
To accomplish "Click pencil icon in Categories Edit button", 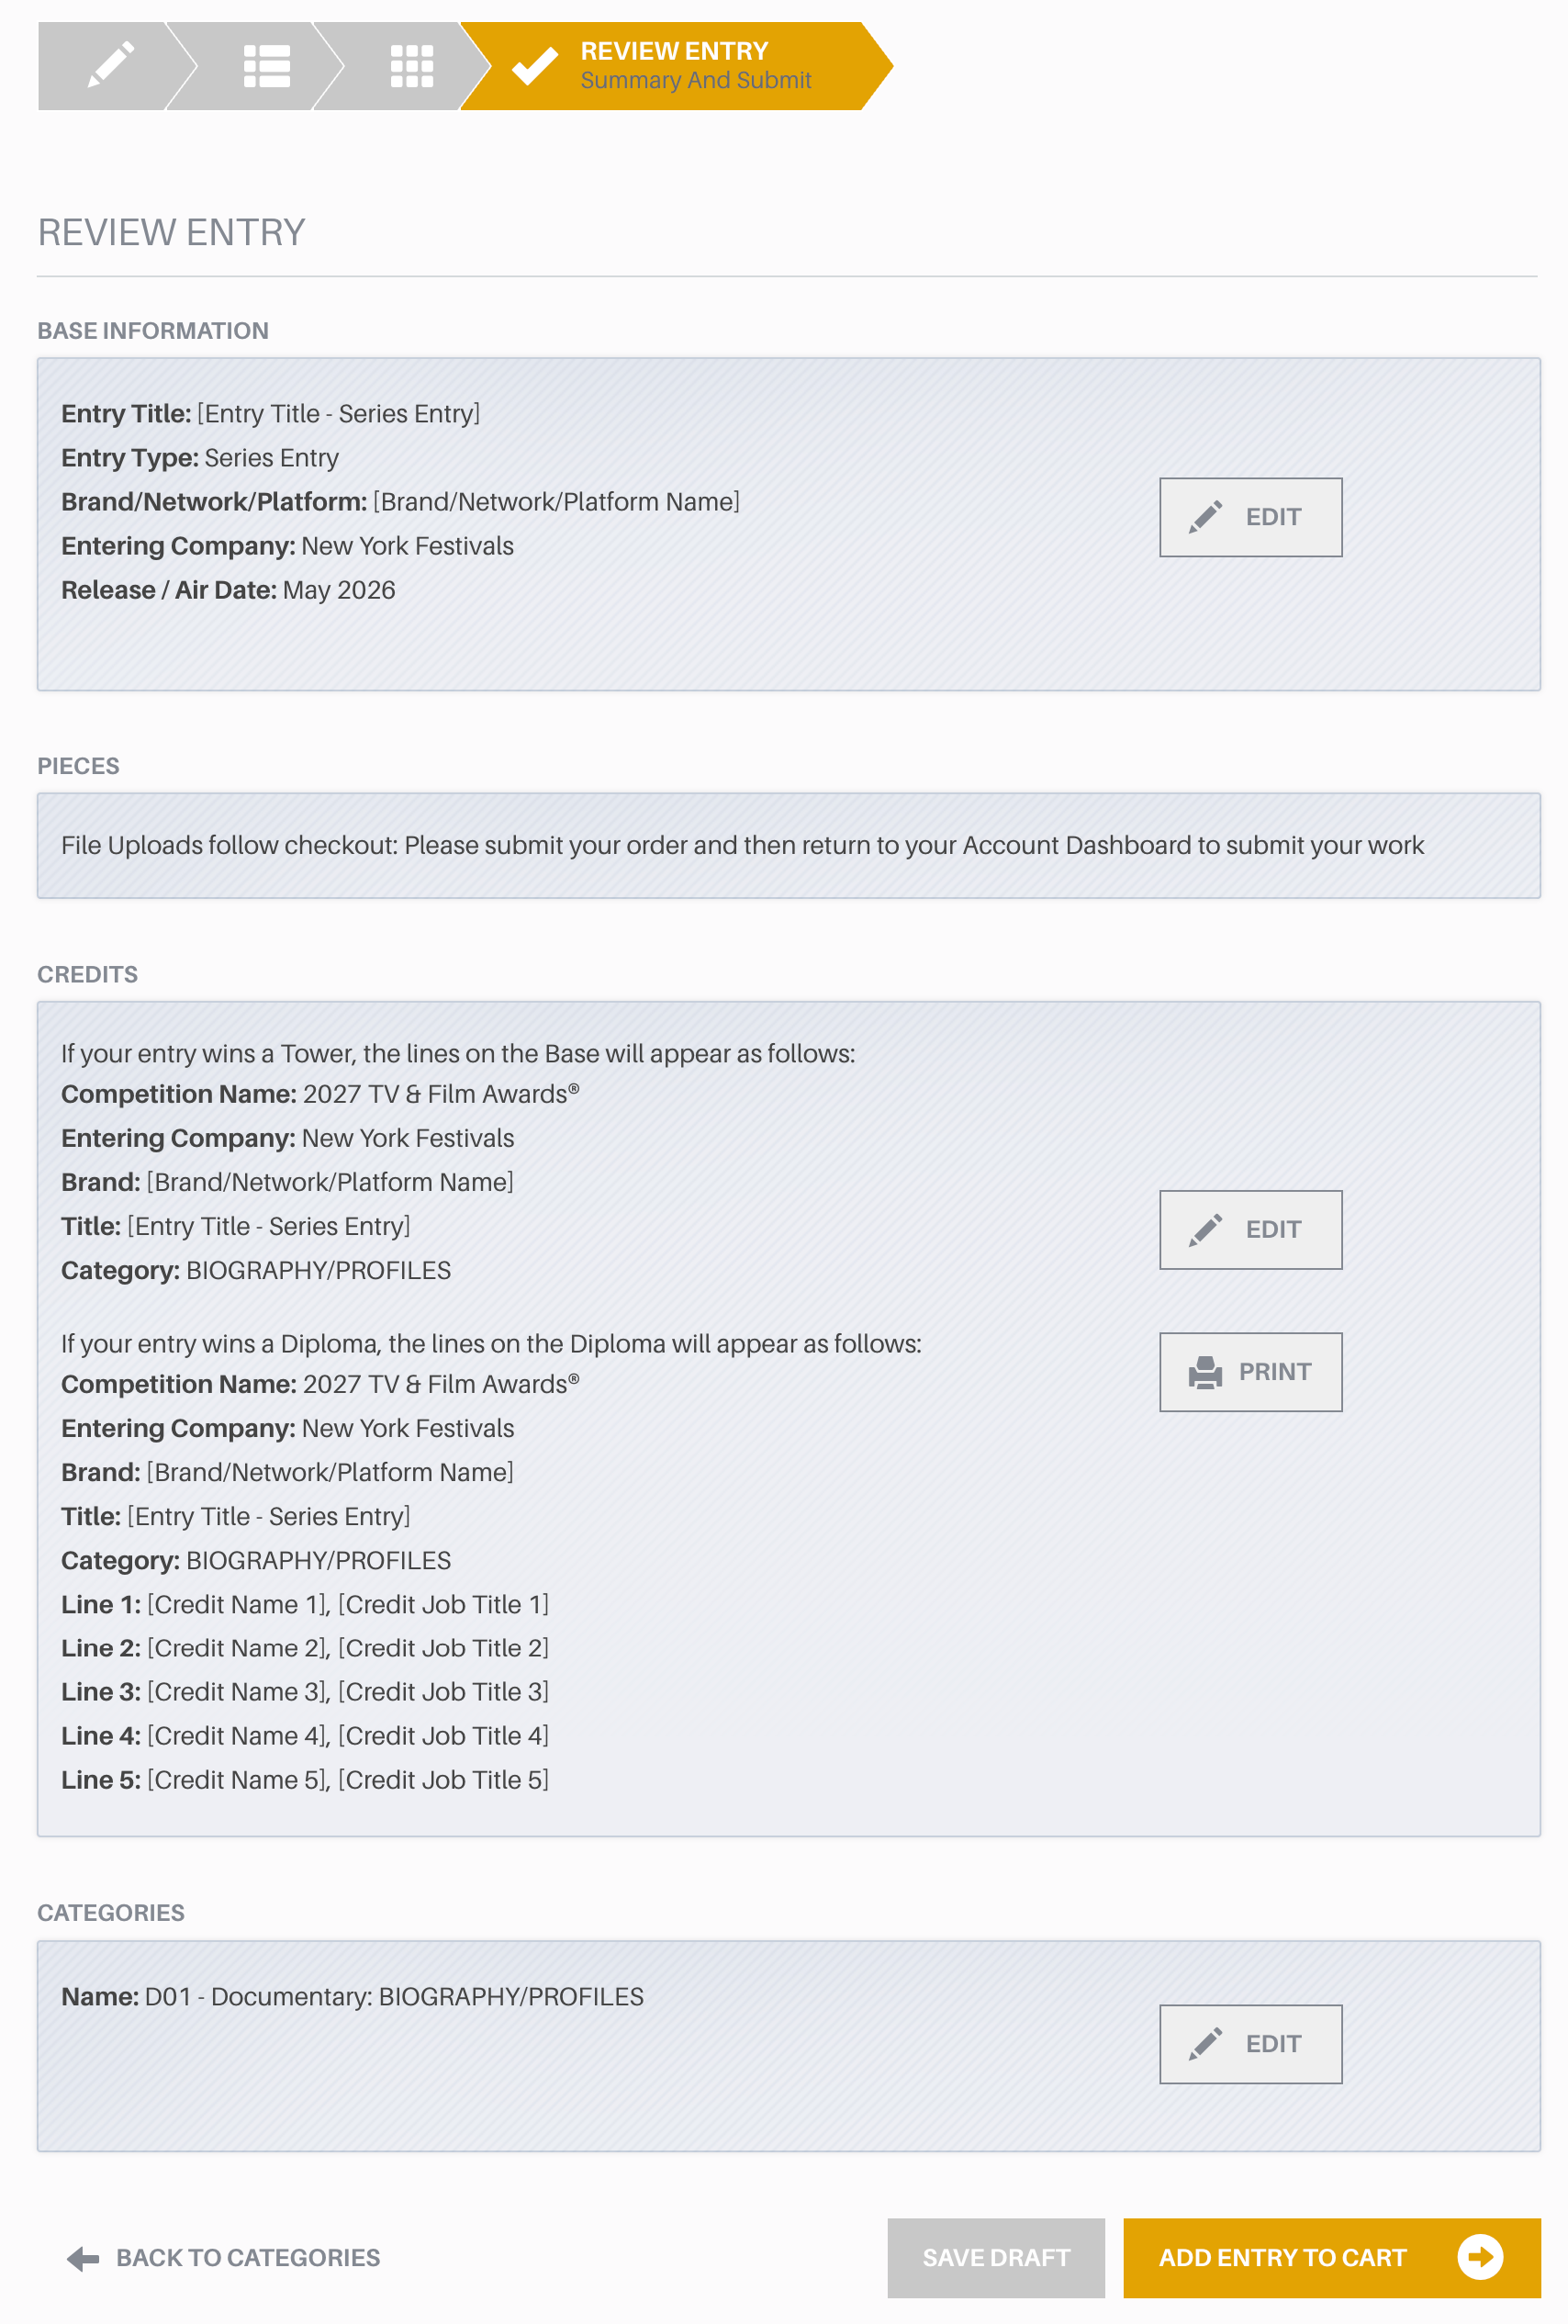I will coord(1205,2044).
